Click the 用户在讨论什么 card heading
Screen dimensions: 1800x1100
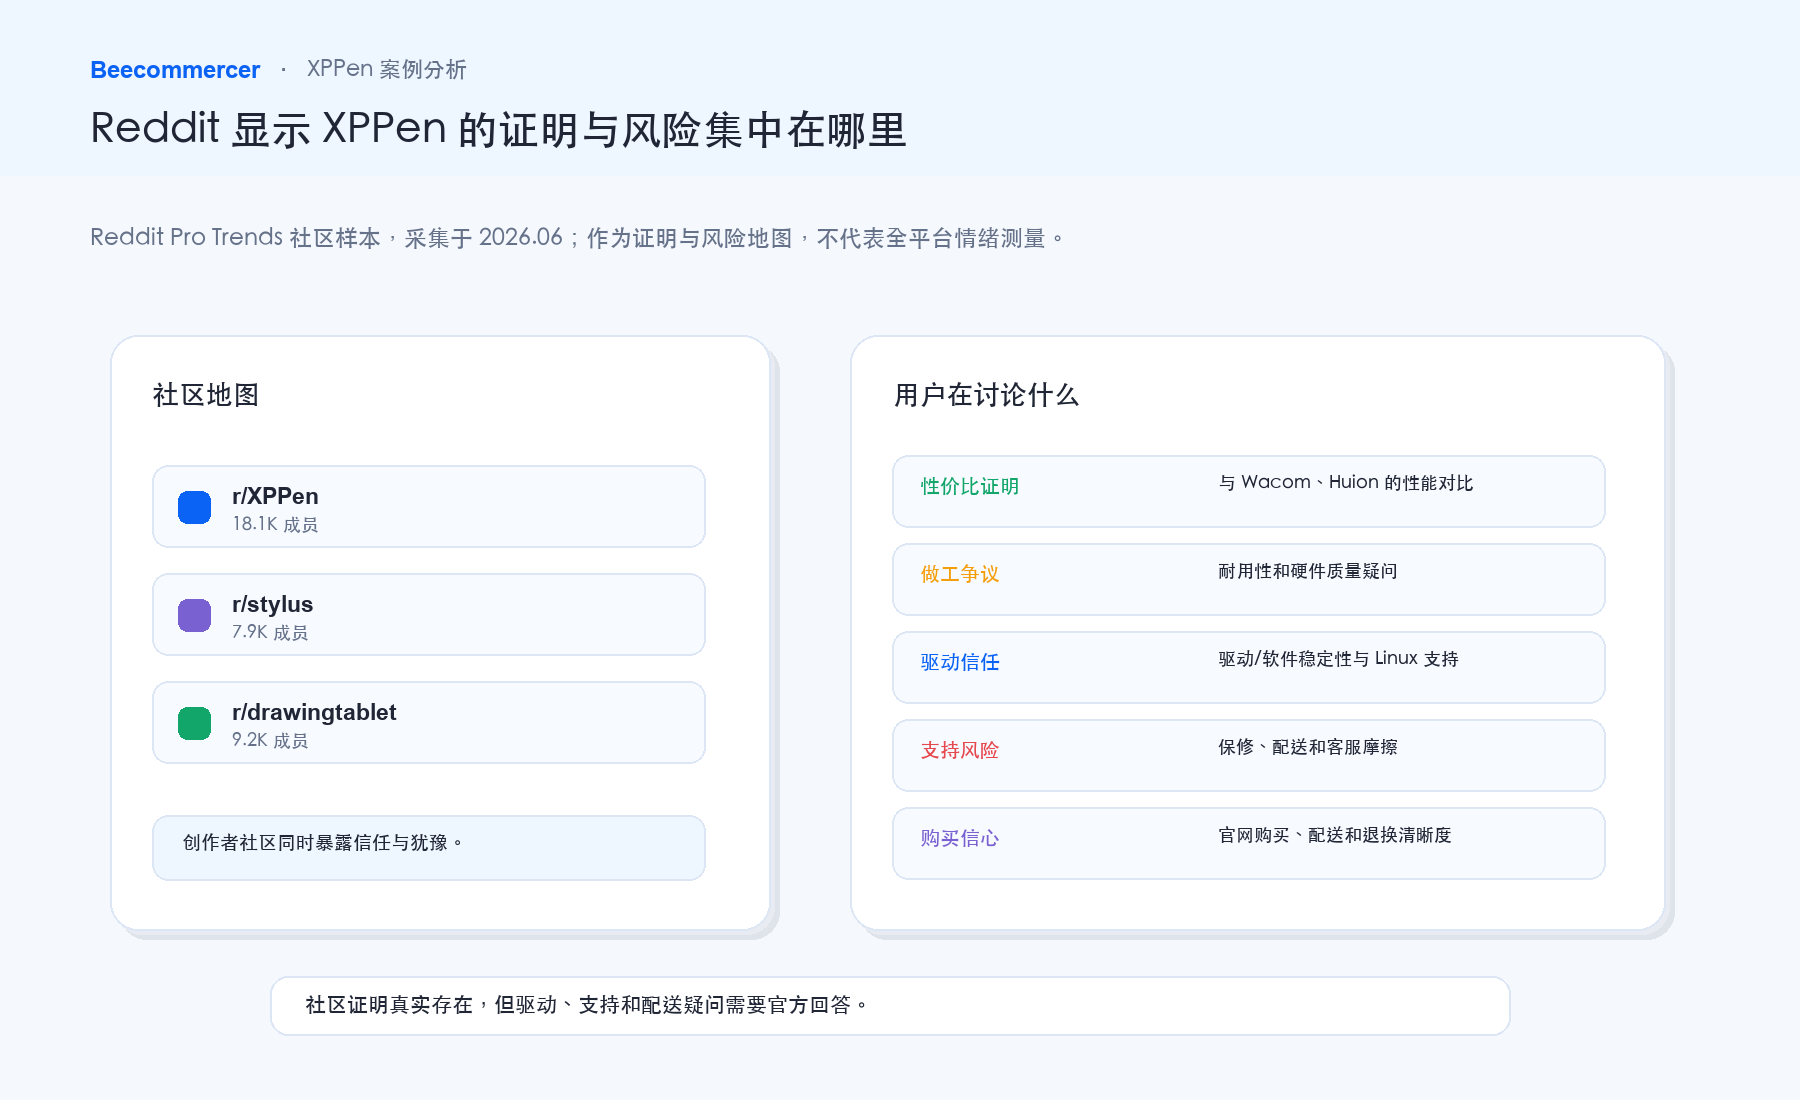coord(986,395)
